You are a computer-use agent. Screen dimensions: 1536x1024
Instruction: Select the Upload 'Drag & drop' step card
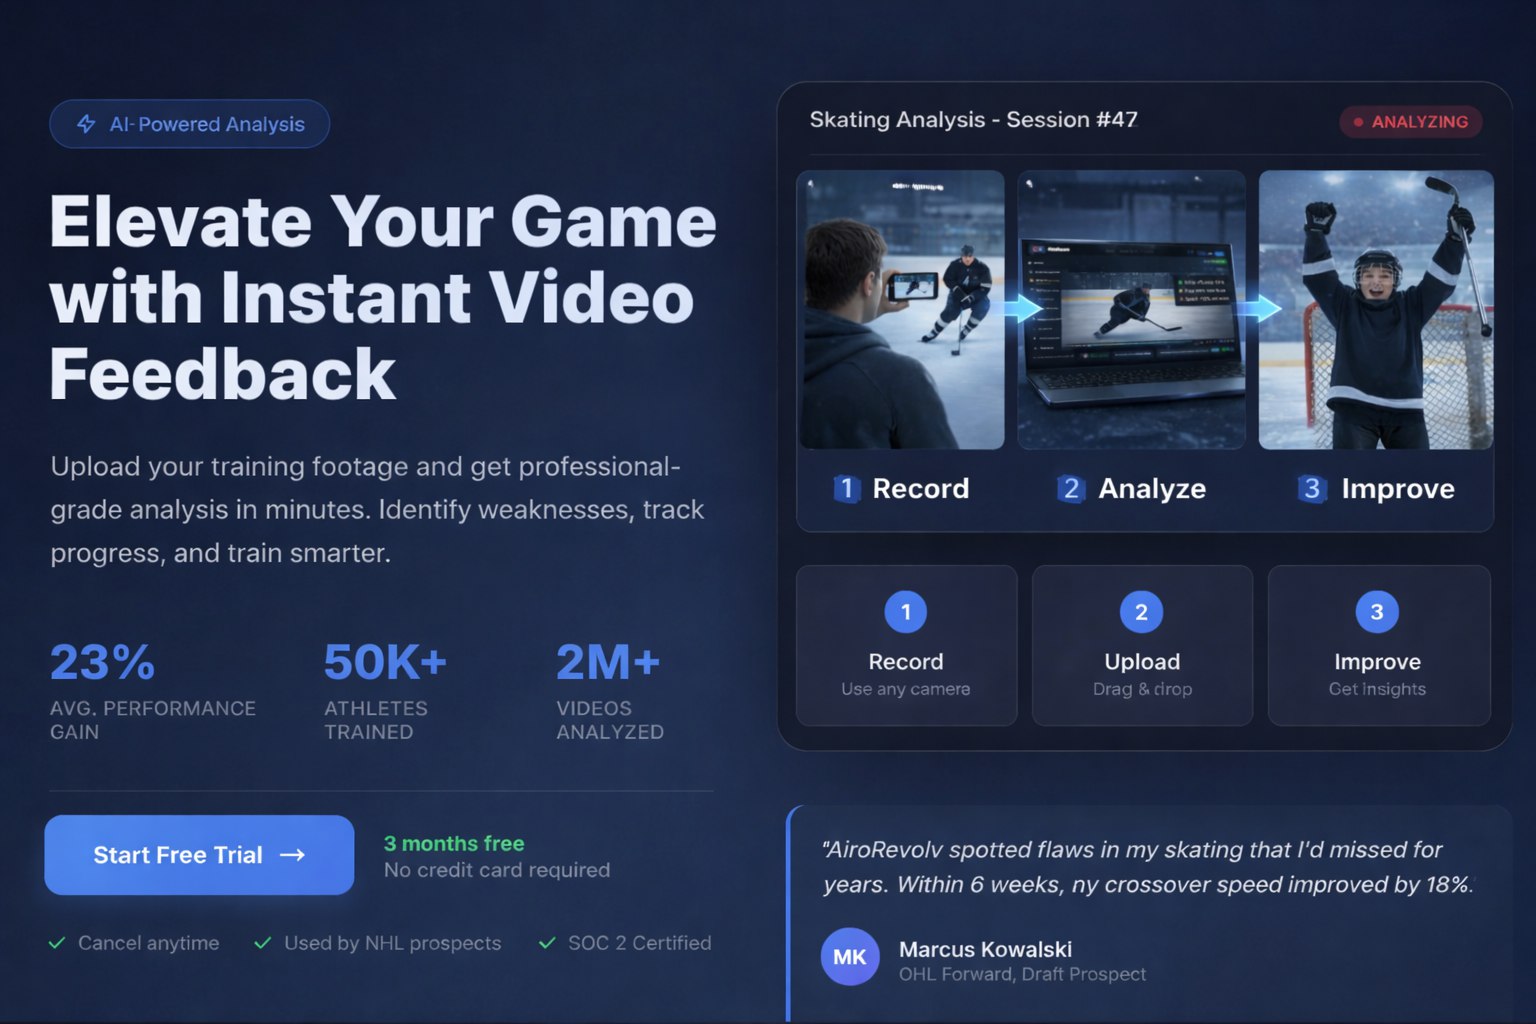1142,646
